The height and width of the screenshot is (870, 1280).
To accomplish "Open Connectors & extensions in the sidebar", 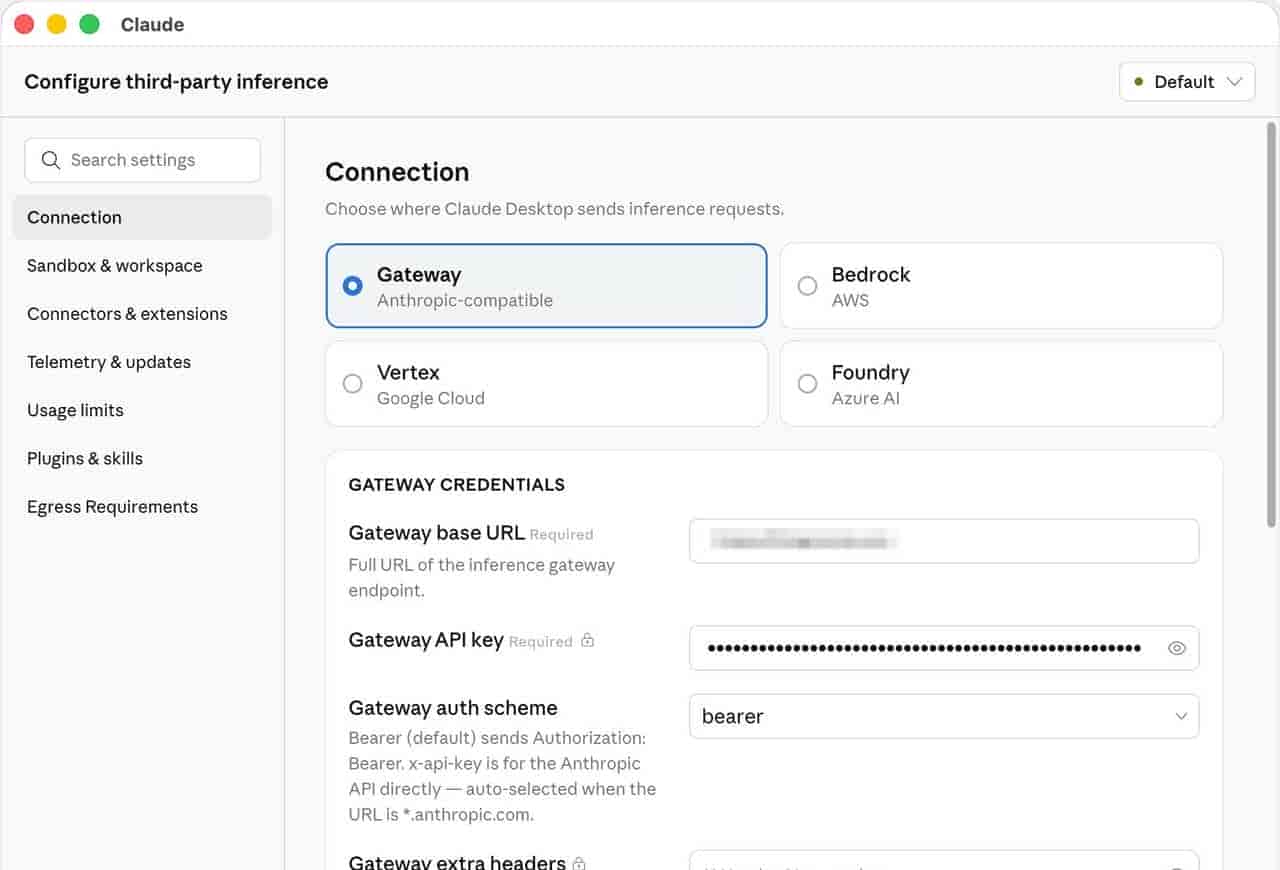I will pyautogui.click(x=142, y=314).
